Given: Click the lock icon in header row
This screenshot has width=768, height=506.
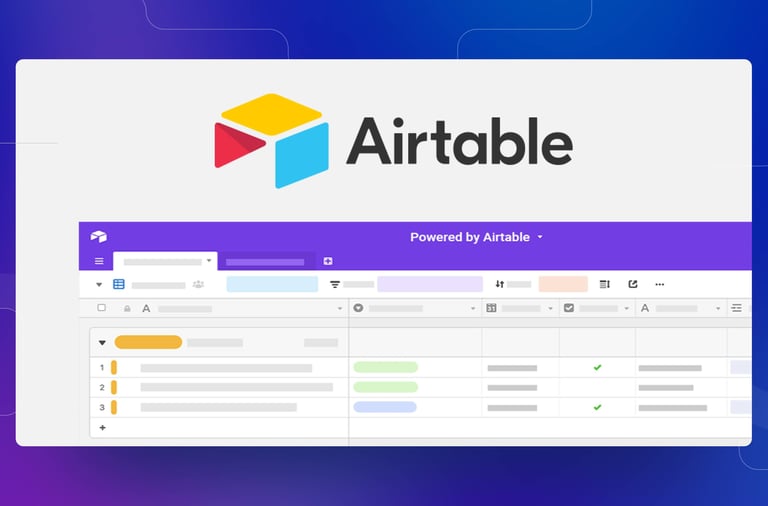Looking at the screenshot, I should 127,309.
